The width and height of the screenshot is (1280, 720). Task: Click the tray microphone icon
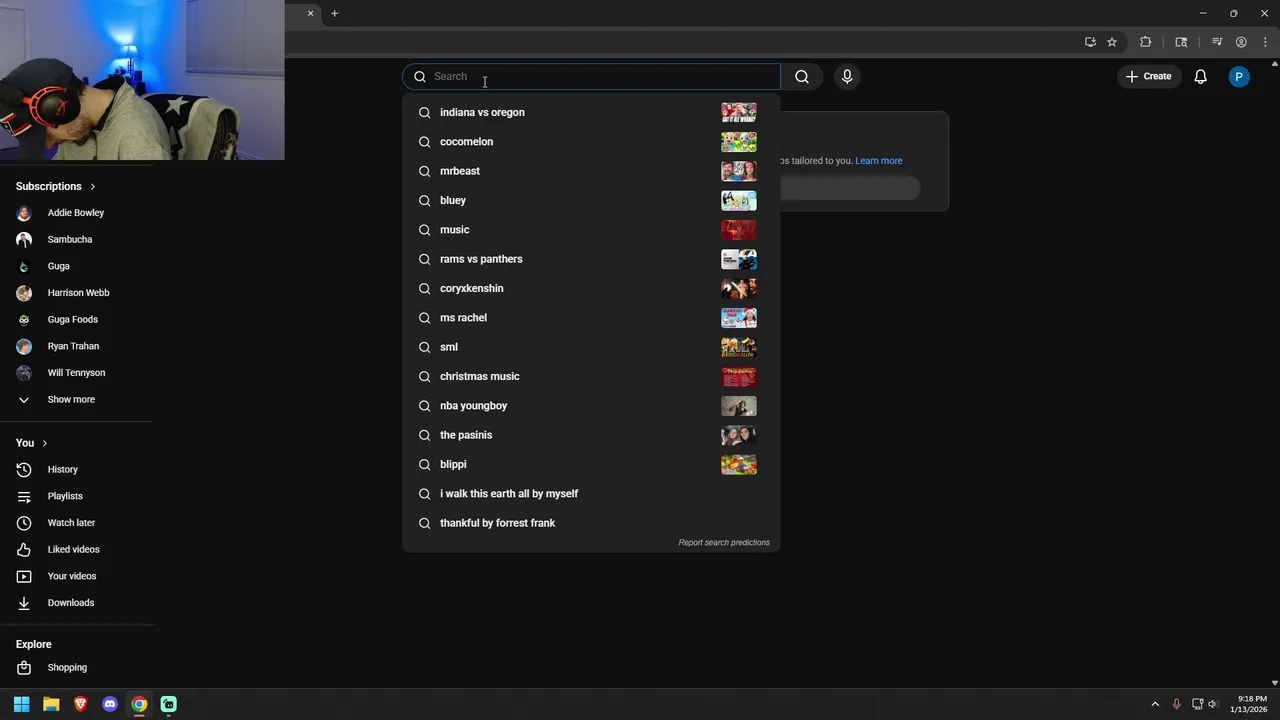(x=1176, y=704)
